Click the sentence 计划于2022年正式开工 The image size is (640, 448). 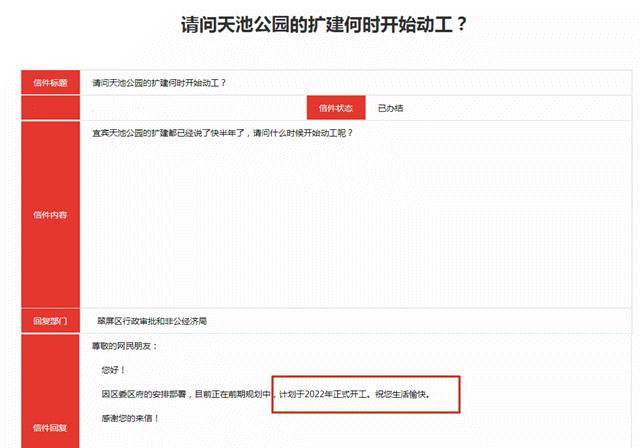tap(324, 394)
